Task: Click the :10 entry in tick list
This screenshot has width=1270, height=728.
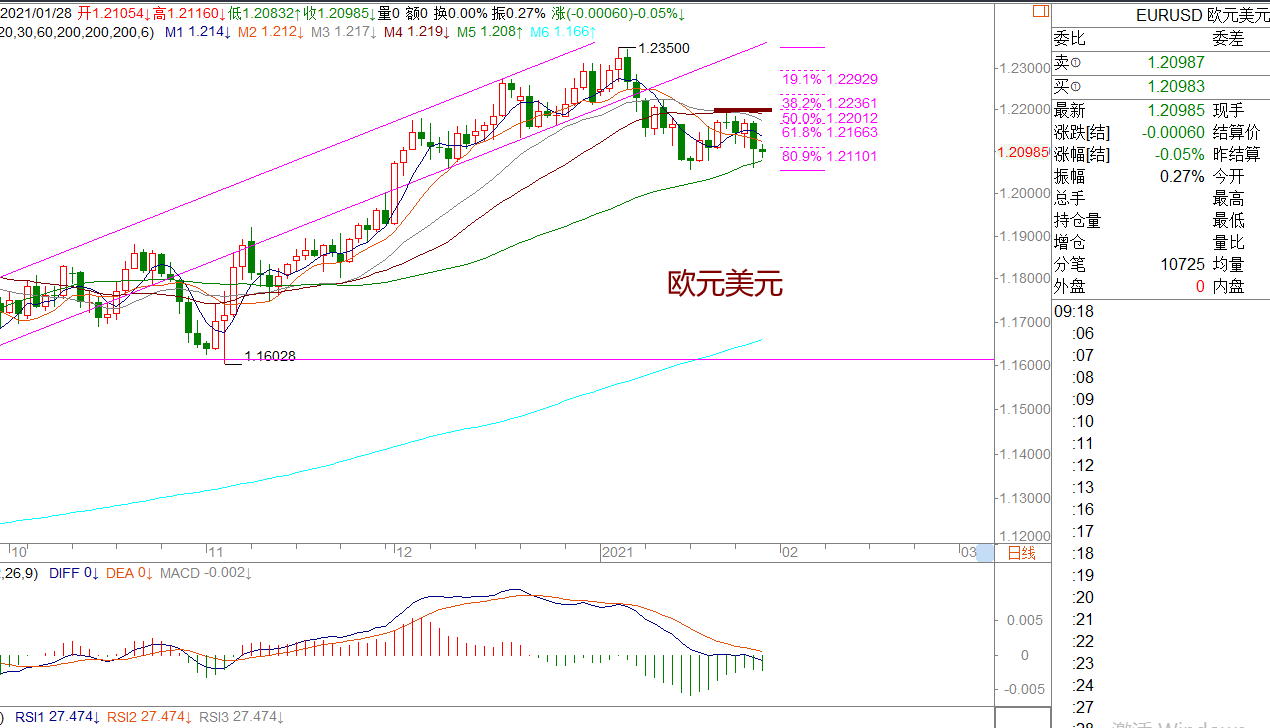Action: (1083, 421)
